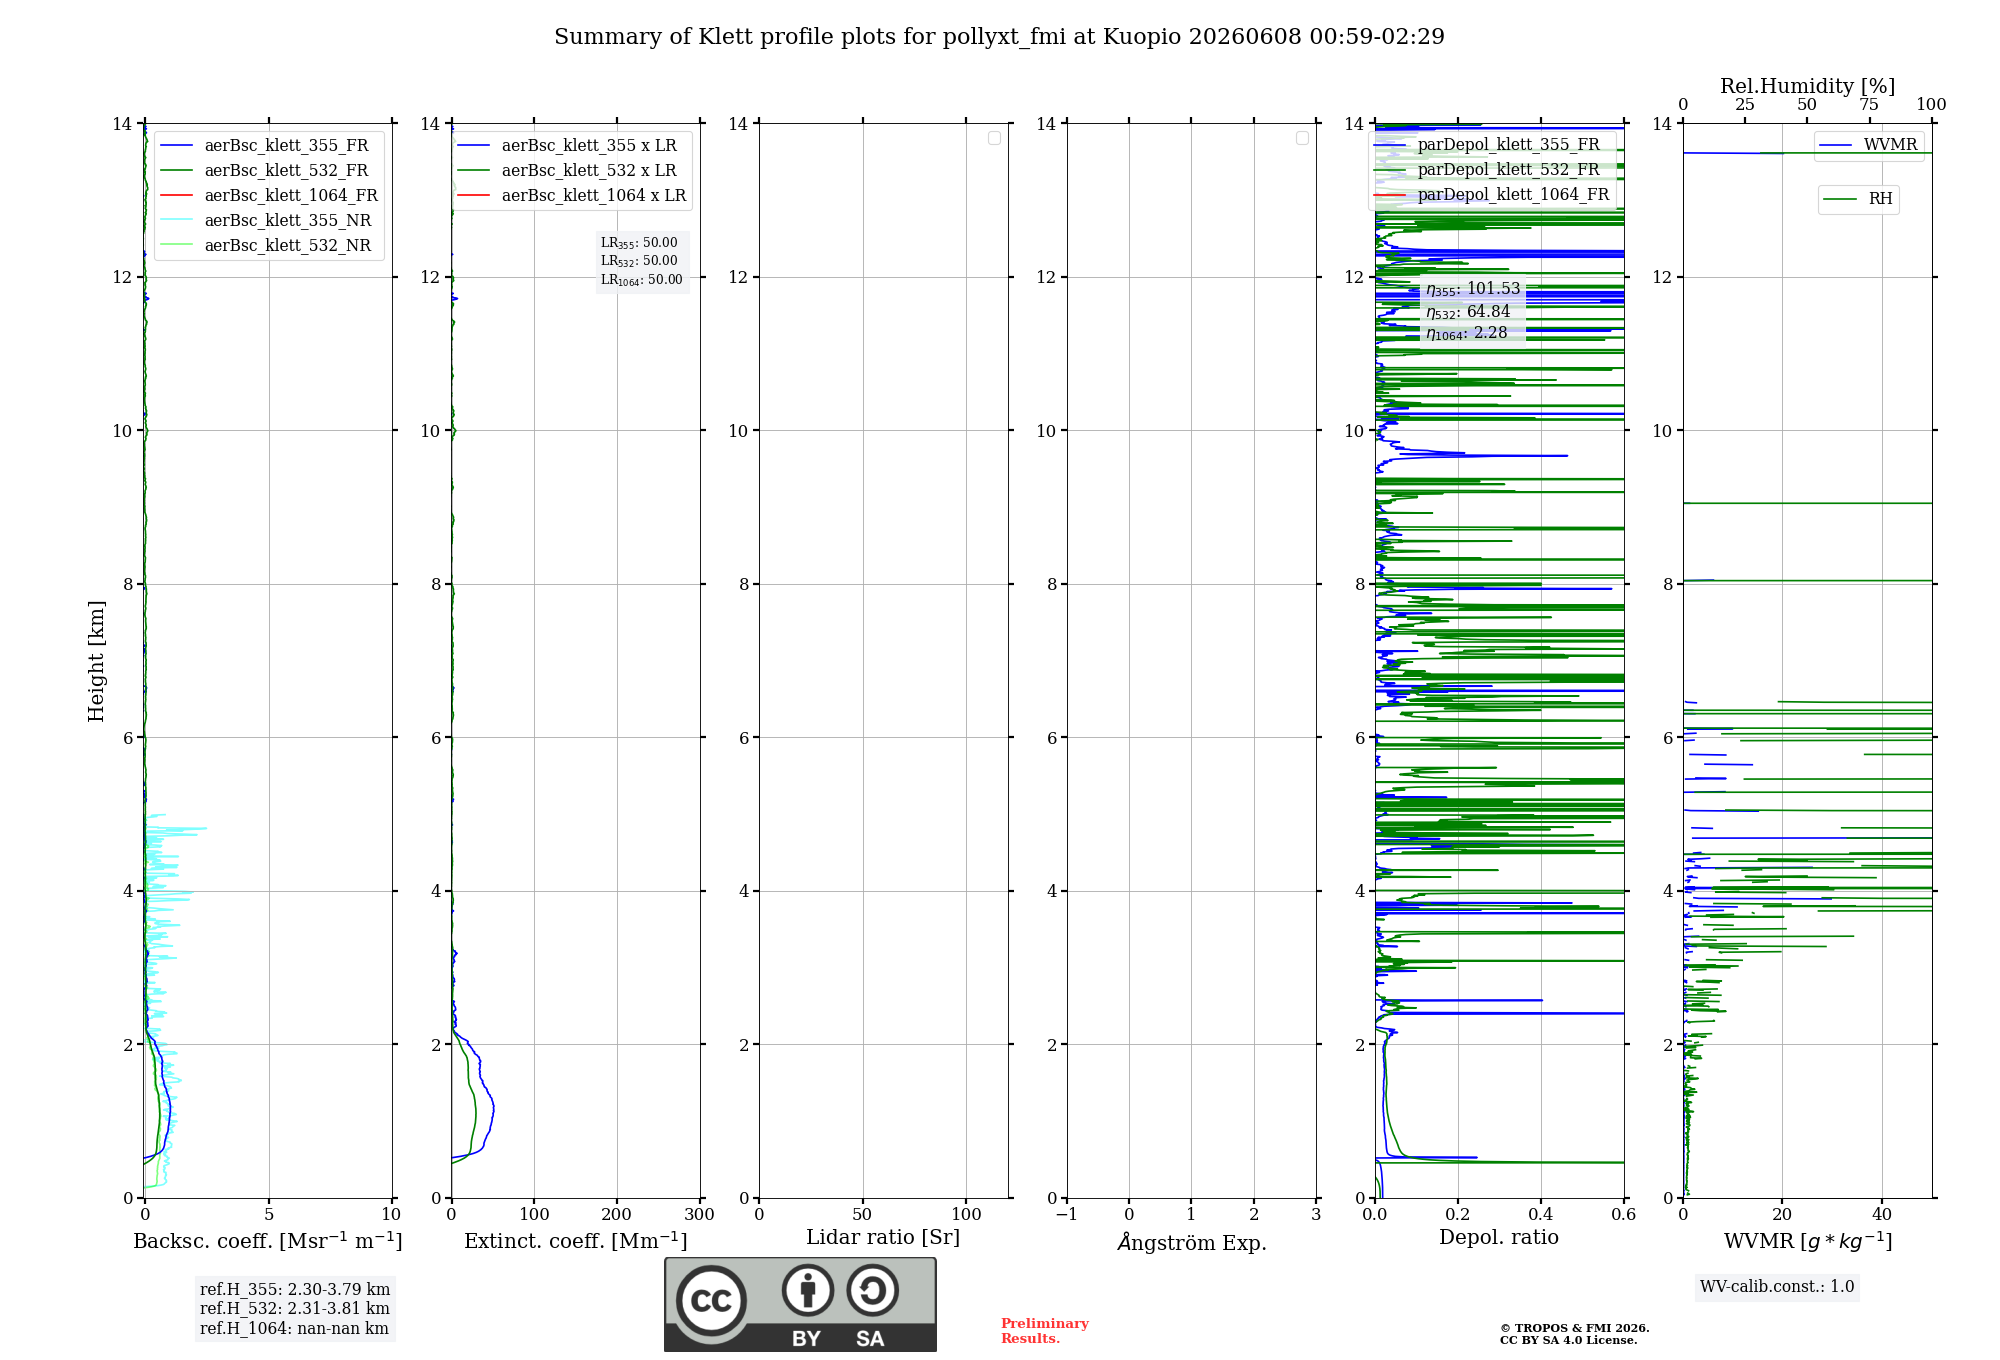Click the WVMR [g*kg⁻¹] axis label
The height and width of the screenshot is (1360, 2000).
click(1808, 1241)
